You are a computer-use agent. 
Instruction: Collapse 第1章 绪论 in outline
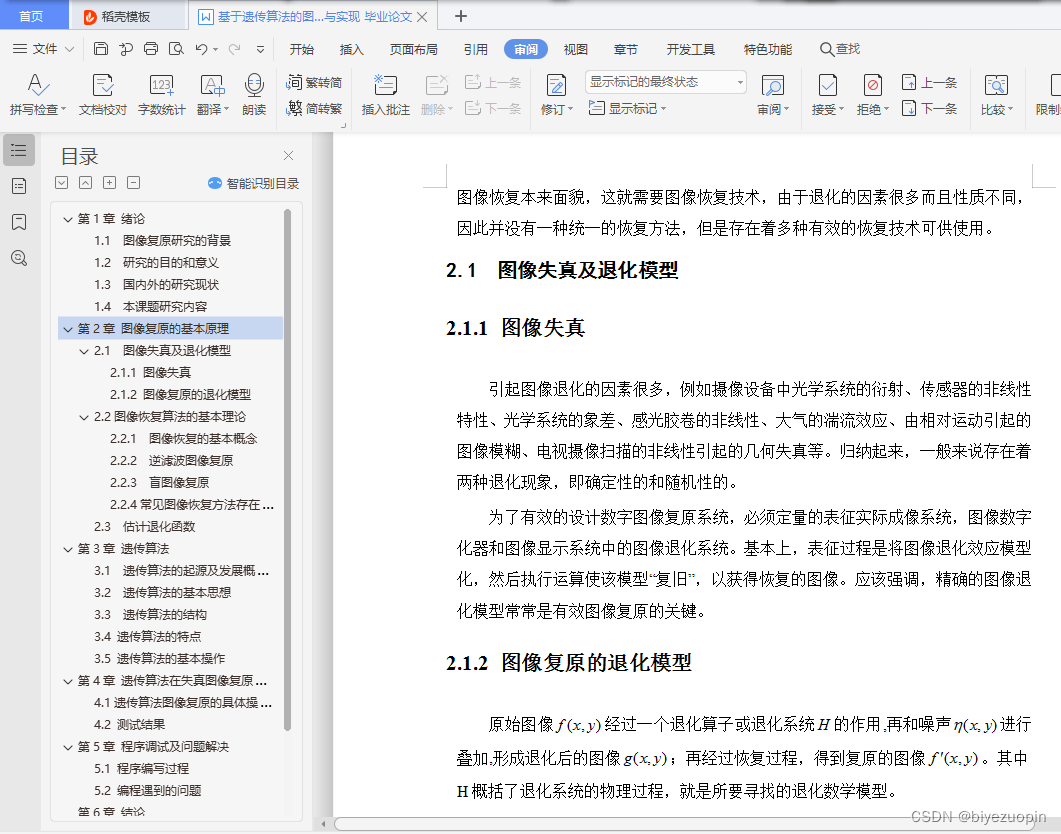click(68, 219)
